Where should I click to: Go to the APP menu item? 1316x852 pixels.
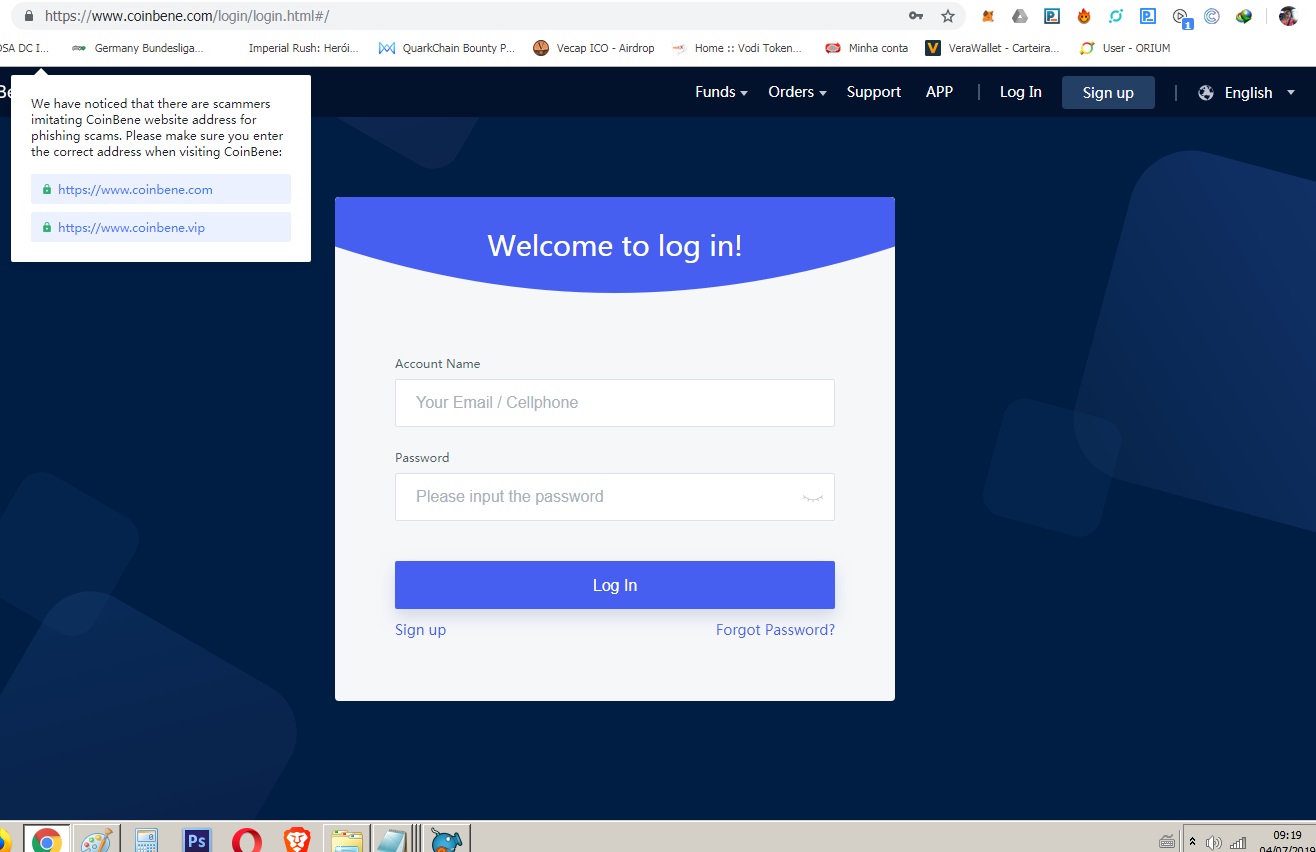(x=939, y=92)
